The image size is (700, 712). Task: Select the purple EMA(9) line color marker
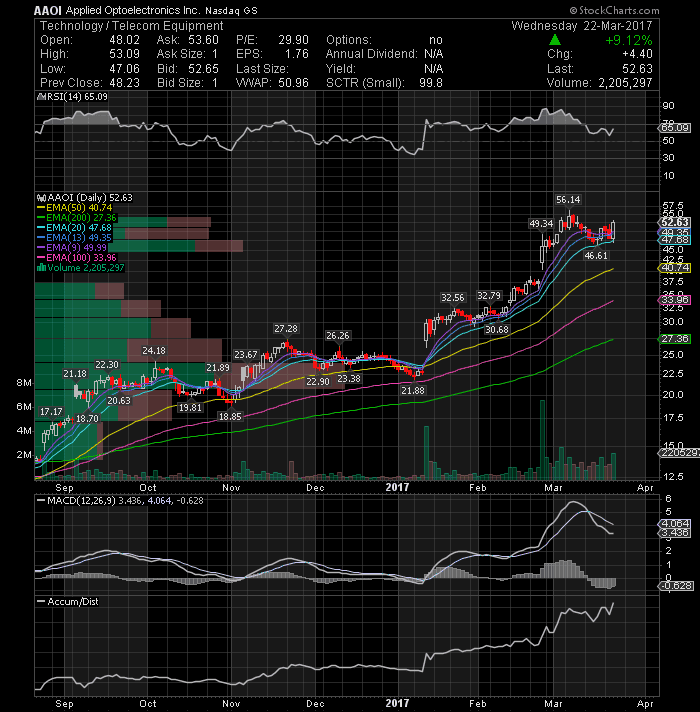pyautogui.click(x=41, y=247)
